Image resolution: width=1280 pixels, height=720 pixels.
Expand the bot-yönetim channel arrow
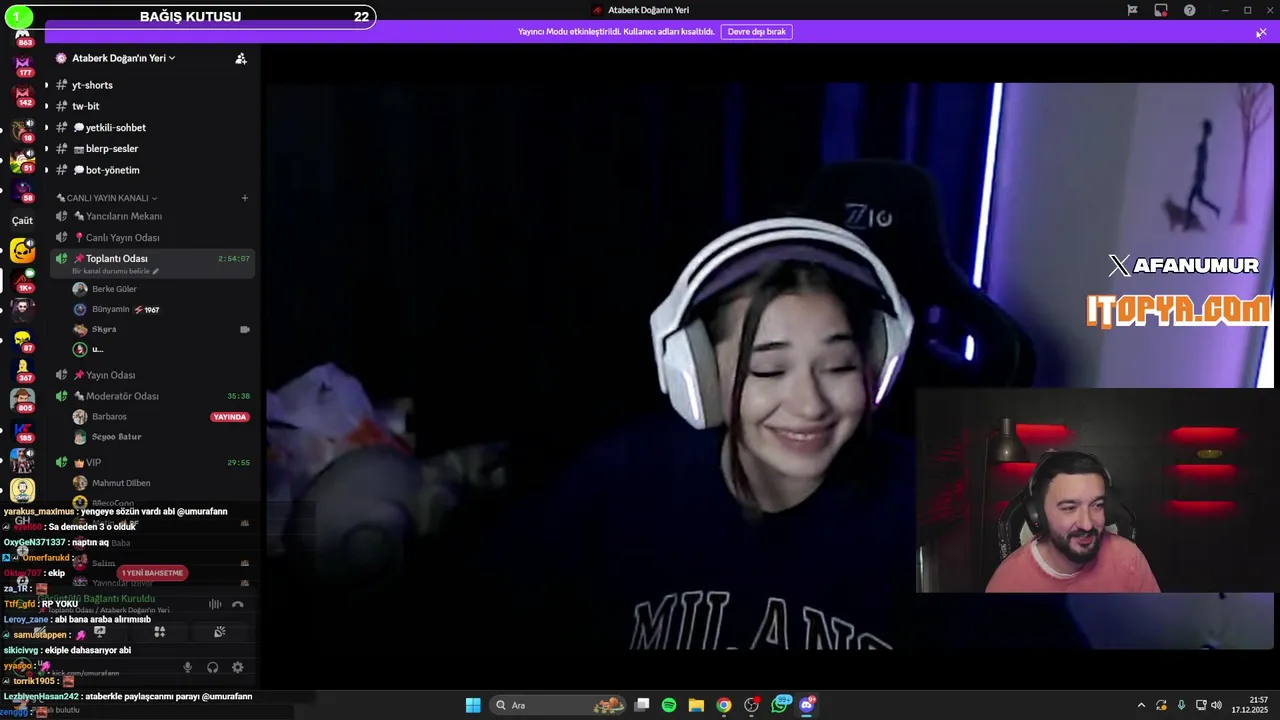click(x=46, y=170)
